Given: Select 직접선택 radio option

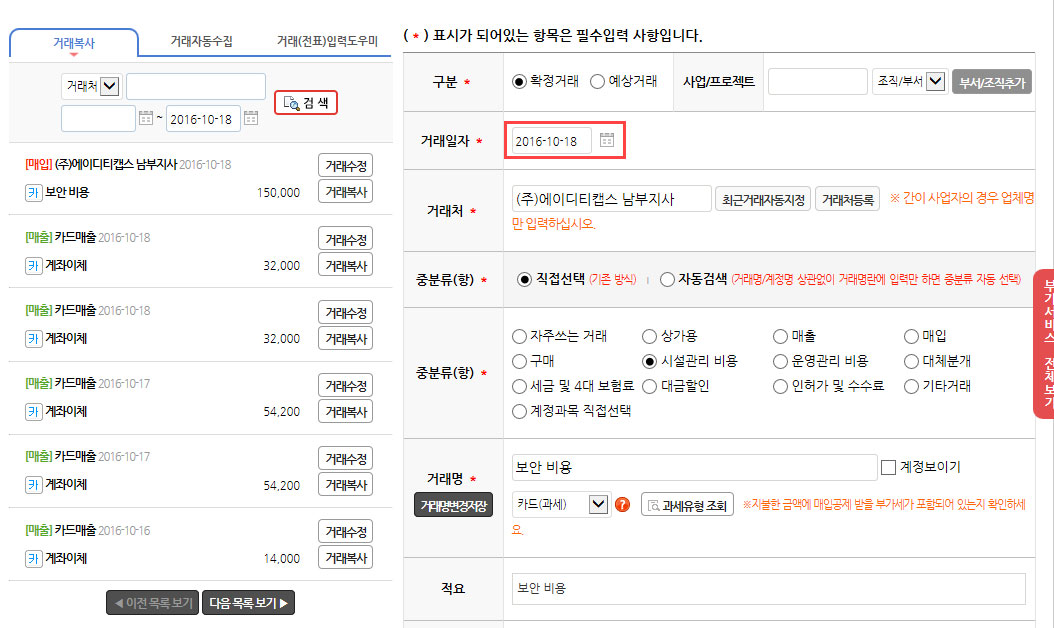Looking at the screenshot, I should point(524,280).
